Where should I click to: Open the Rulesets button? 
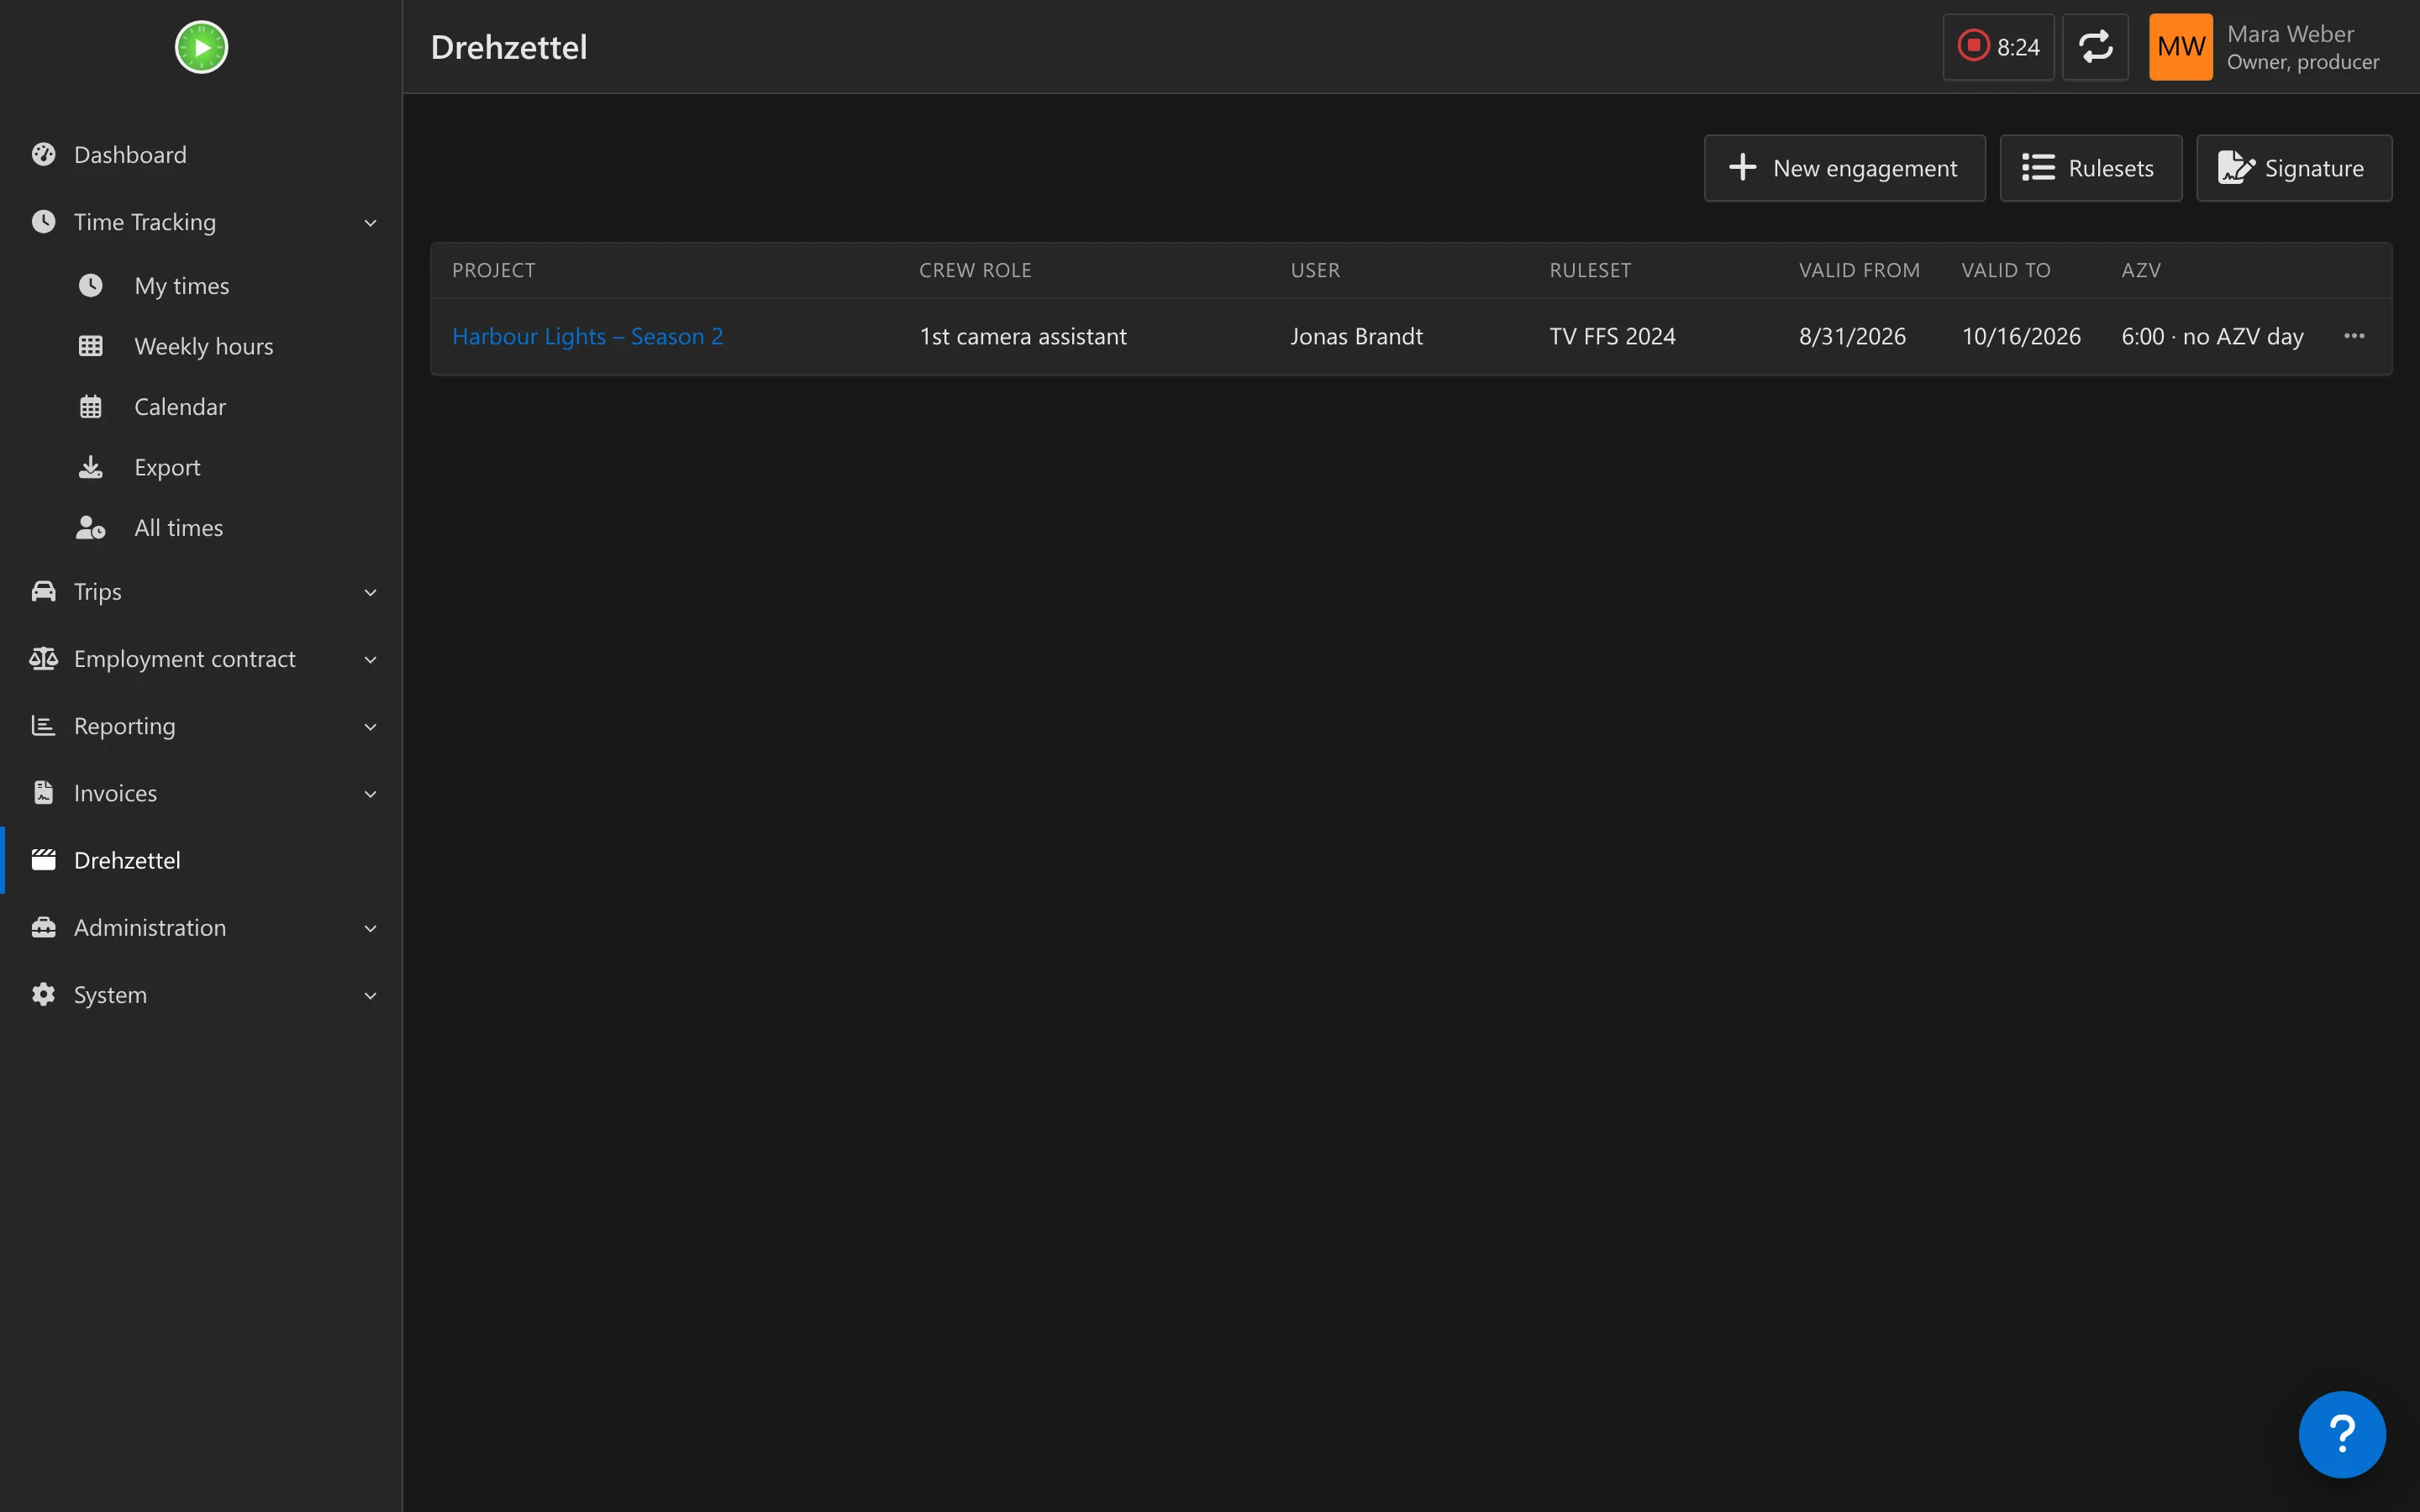point(2090,168)
